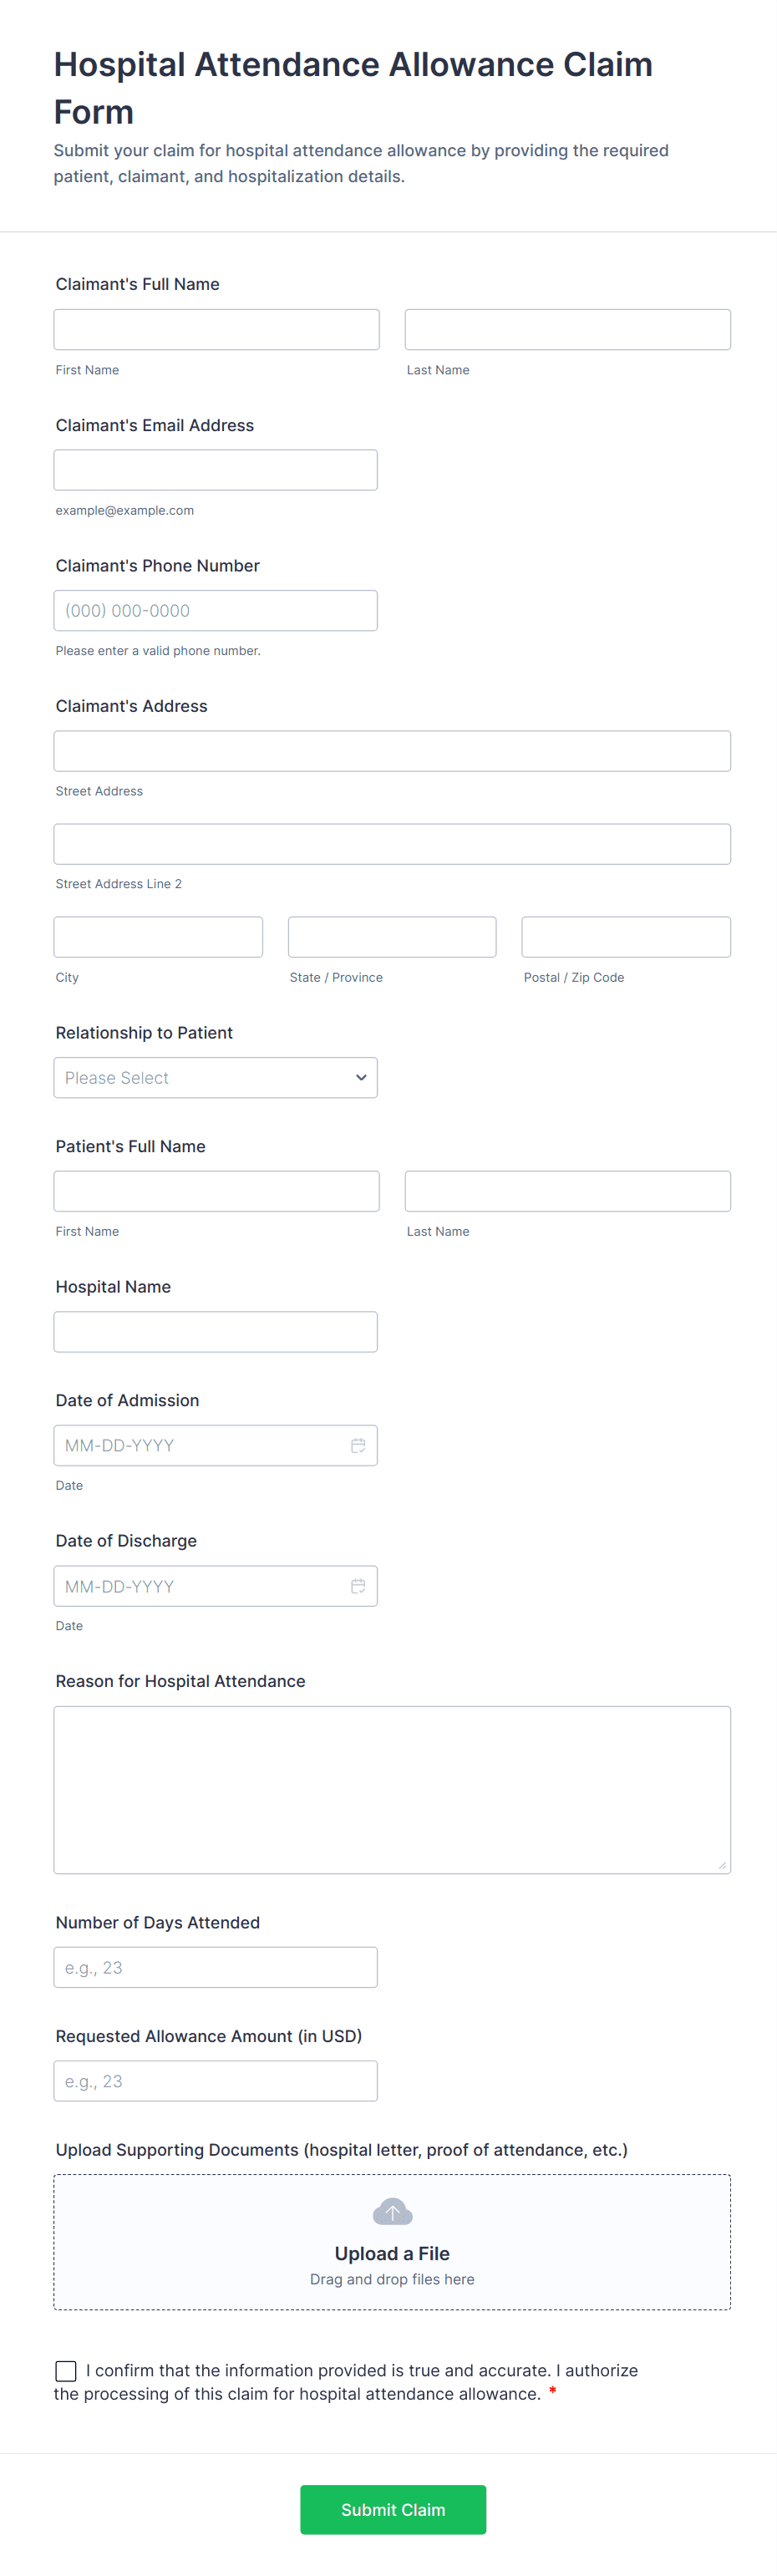777x2576 pixels.
Task: Focus the claimant's First Name field
Action: click(x=216, y=330)
